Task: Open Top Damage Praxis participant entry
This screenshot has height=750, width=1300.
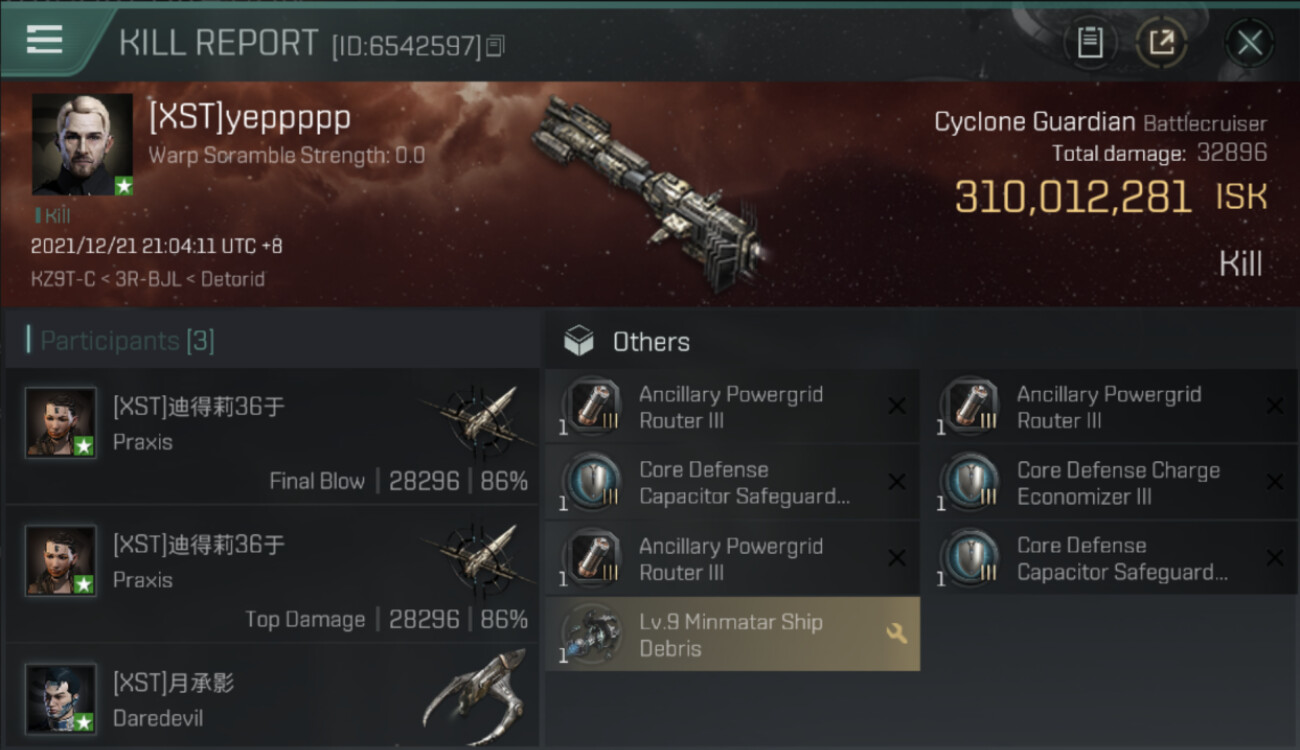Action: coord(272,574)
